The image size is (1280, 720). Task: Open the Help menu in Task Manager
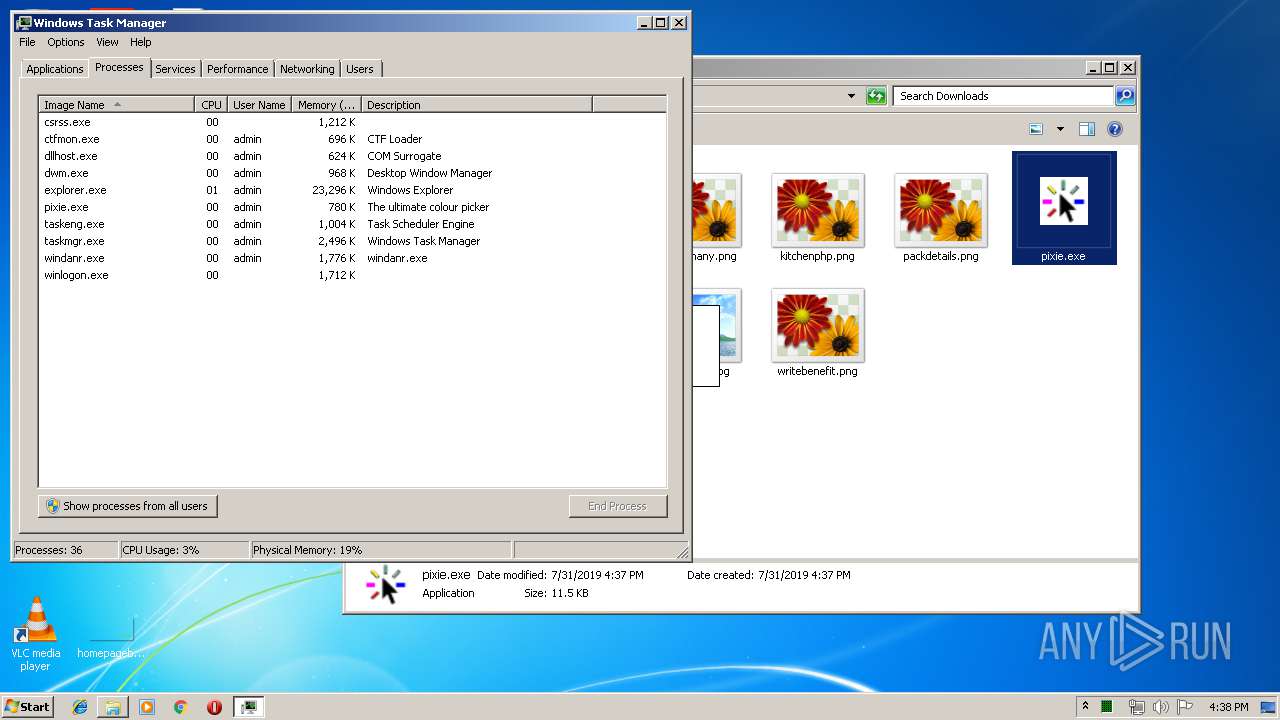point(141,42)
